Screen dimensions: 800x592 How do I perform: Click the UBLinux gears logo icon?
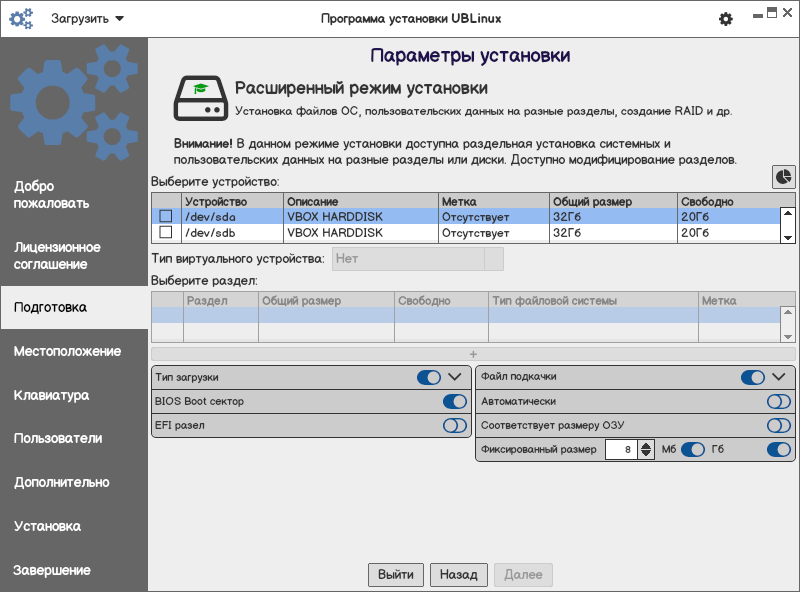click(x=21, y=19)
